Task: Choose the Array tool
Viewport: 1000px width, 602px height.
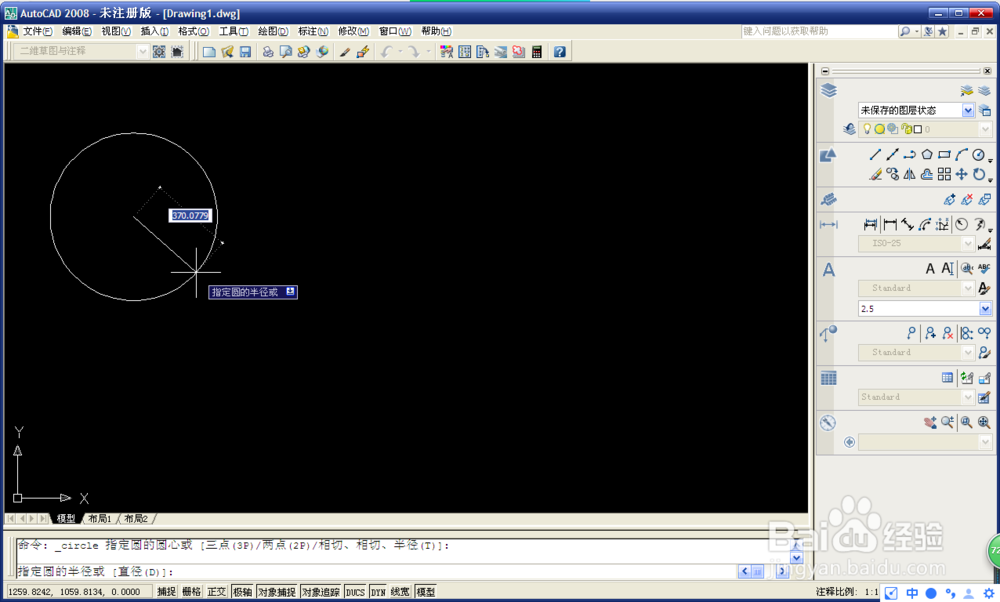Action: click(944, 174)
